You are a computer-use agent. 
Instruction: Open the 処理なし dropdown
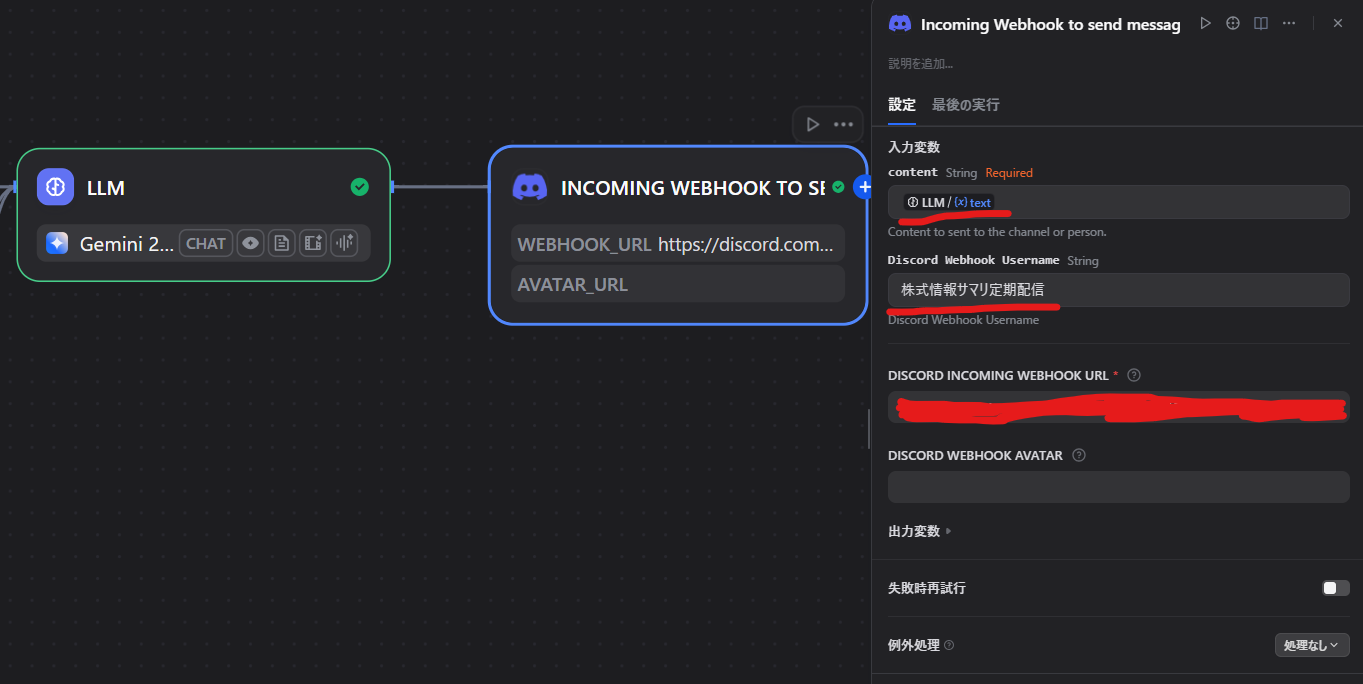(x=1312, y=645)
